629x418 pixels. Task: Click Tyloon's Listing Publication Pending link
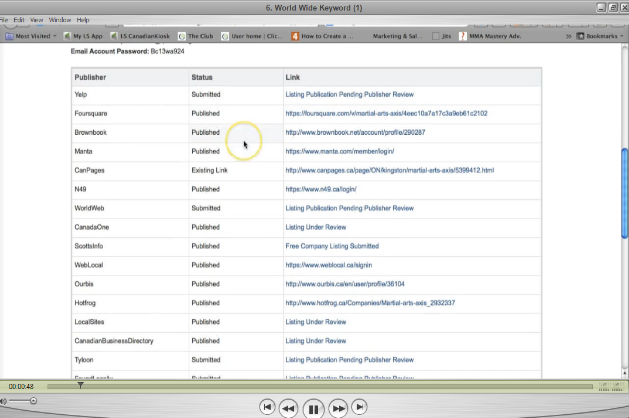[x=349, y=360]
